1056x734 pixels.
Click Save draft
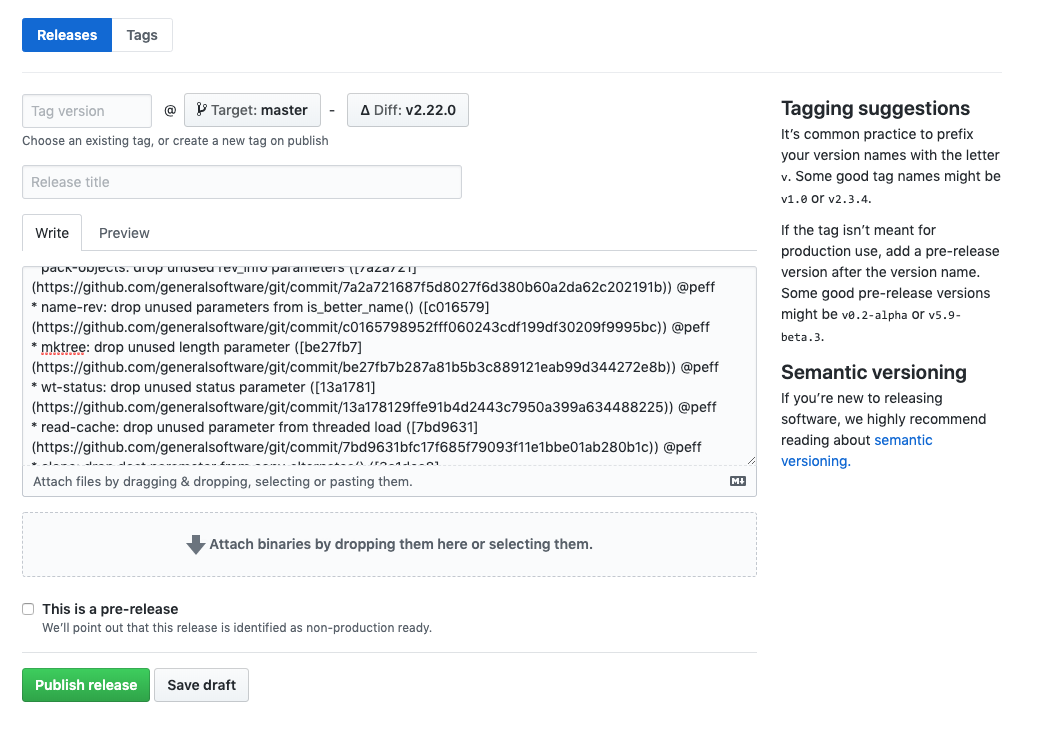(201, 685)
